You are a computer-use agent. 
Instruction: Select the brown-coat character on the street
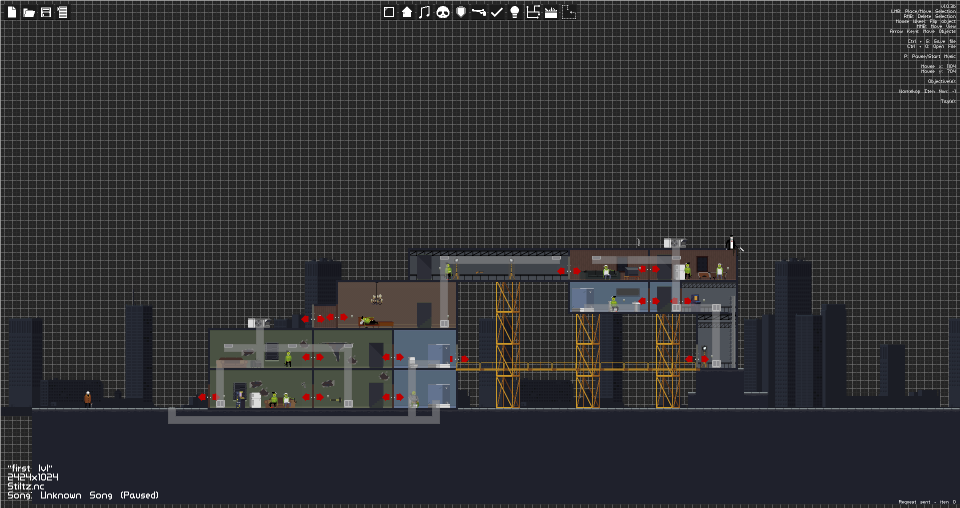coord(88,398)
